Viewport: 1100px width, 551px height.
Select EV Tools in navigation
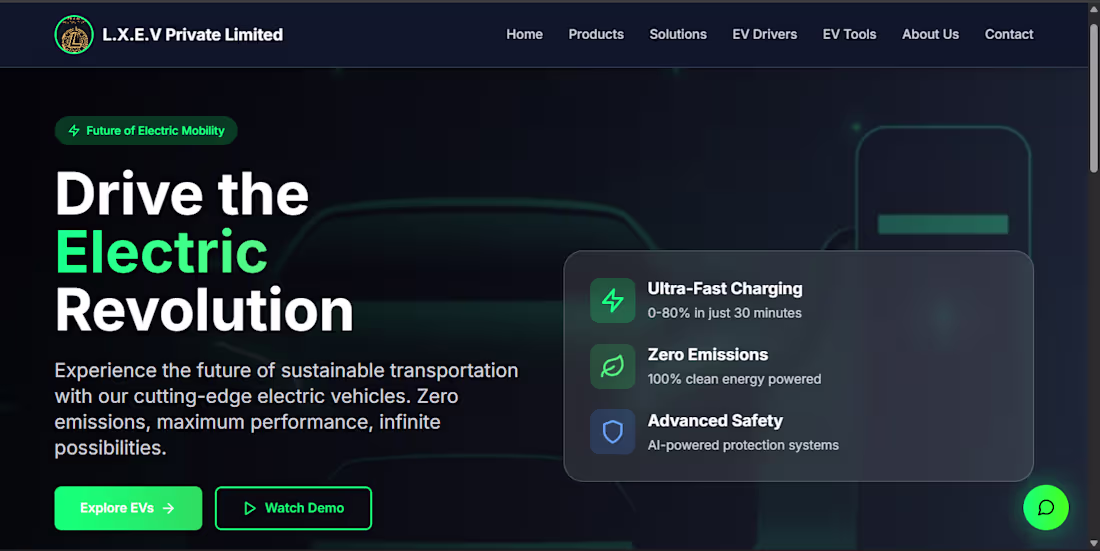[x=850, y=34]
